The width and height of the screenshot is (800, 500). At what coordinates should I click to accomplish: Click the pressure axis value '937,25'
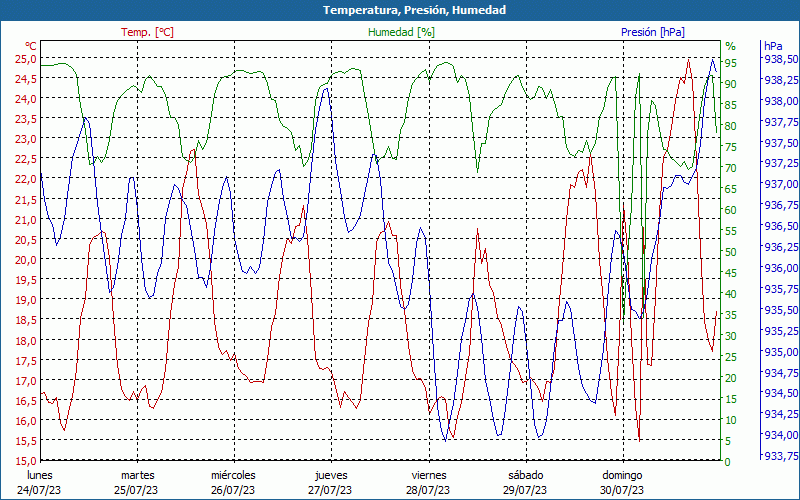pos(781,163)
